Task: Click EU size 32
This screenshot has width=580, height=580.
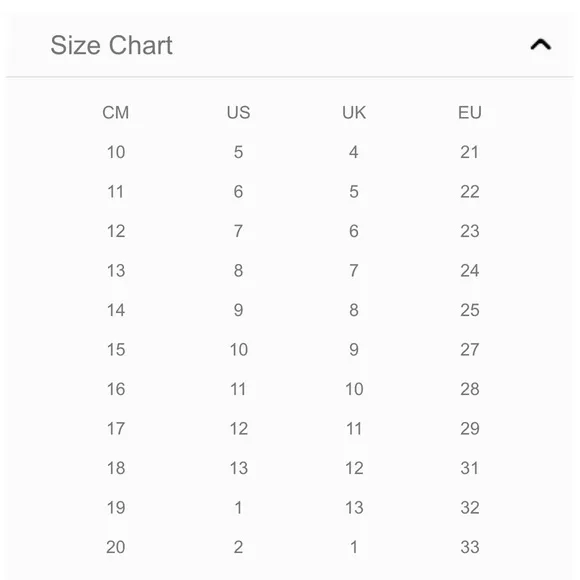Action: pos(470,508)
